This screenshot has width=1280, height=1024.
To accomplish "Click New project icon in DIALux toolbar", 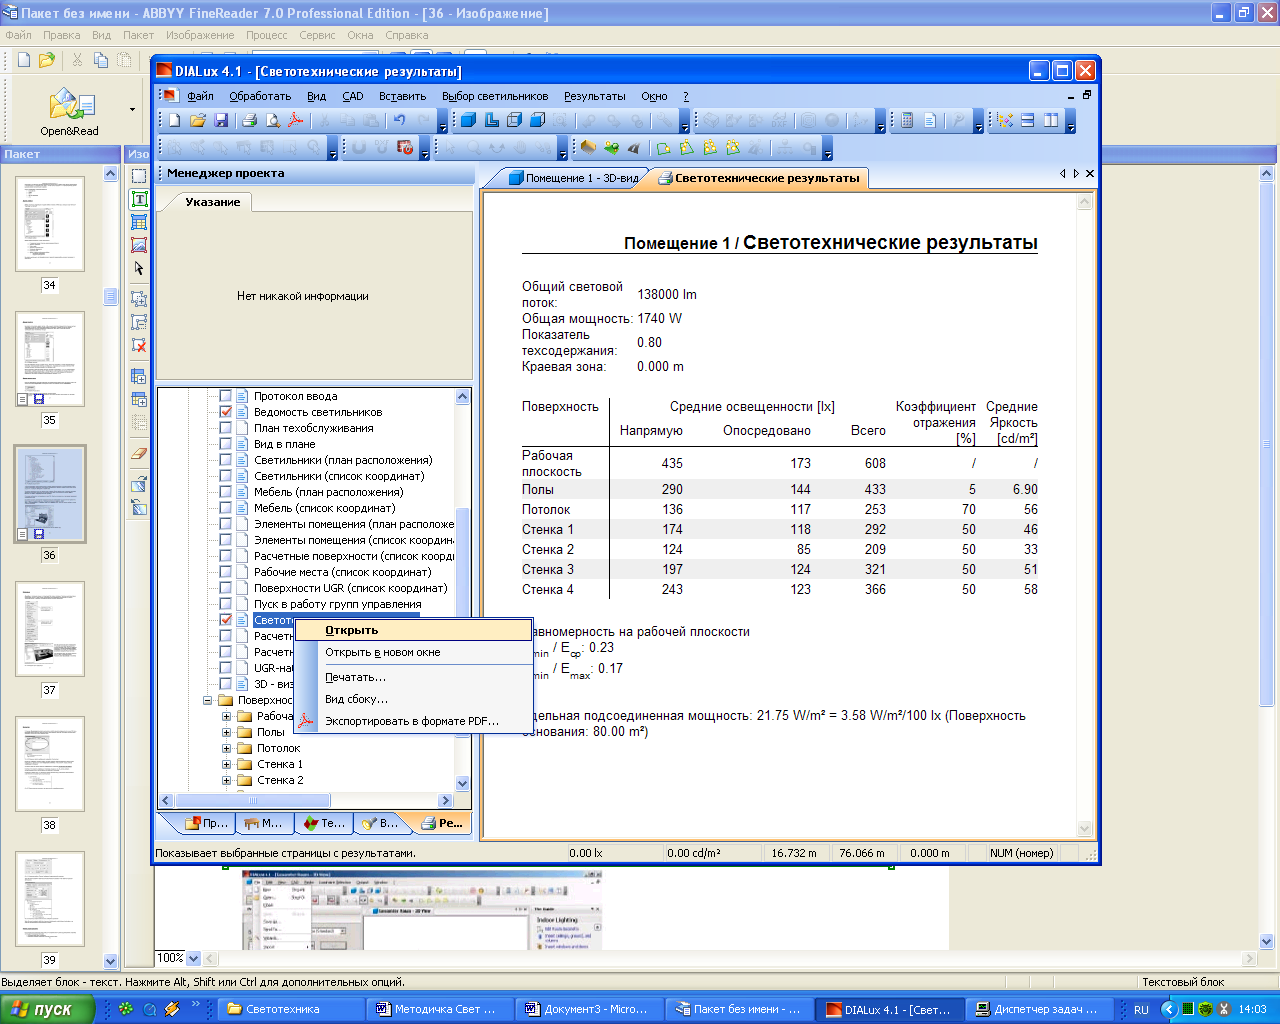I will point(175,121).
